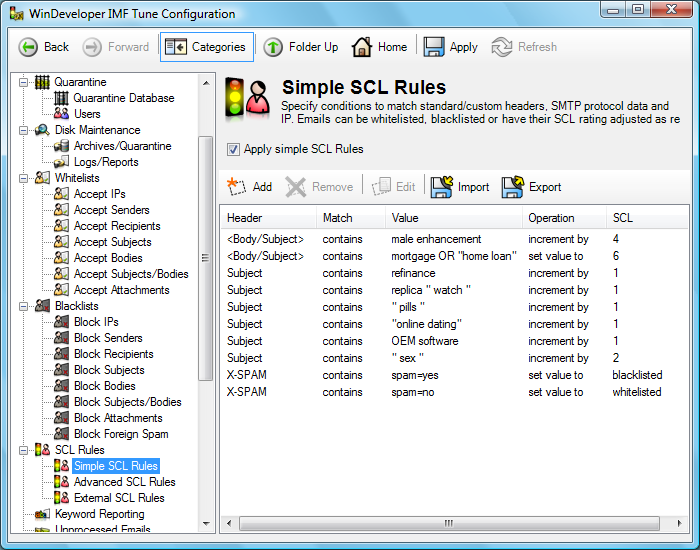700x550 pixels.
Task: Select the "male enhancement" rule row
Action: pos(454,239)
